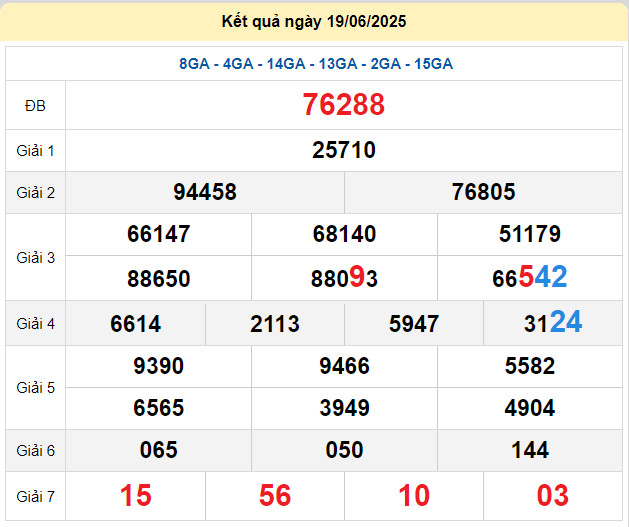Select first prize number 25710
Viewport: 629px width, 527px height.
click(344, 150)
